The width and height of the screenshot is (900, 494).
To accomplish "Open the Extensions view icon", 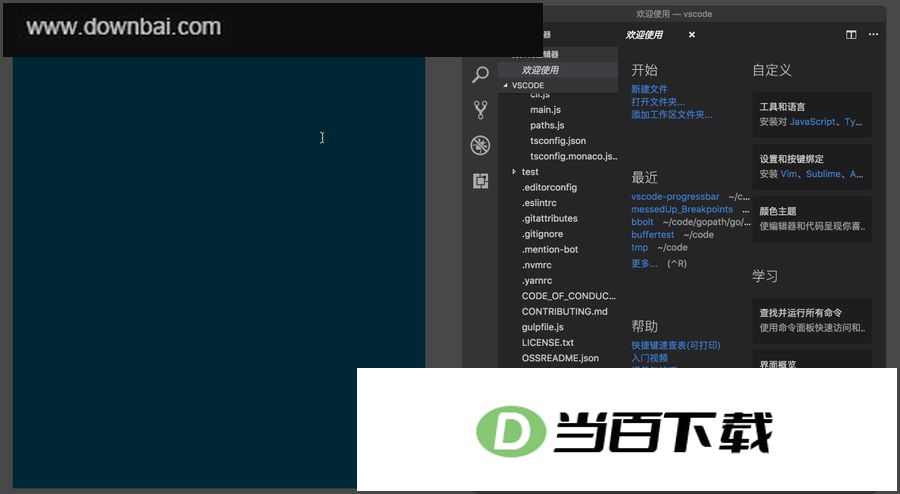I will click(480, 181).
